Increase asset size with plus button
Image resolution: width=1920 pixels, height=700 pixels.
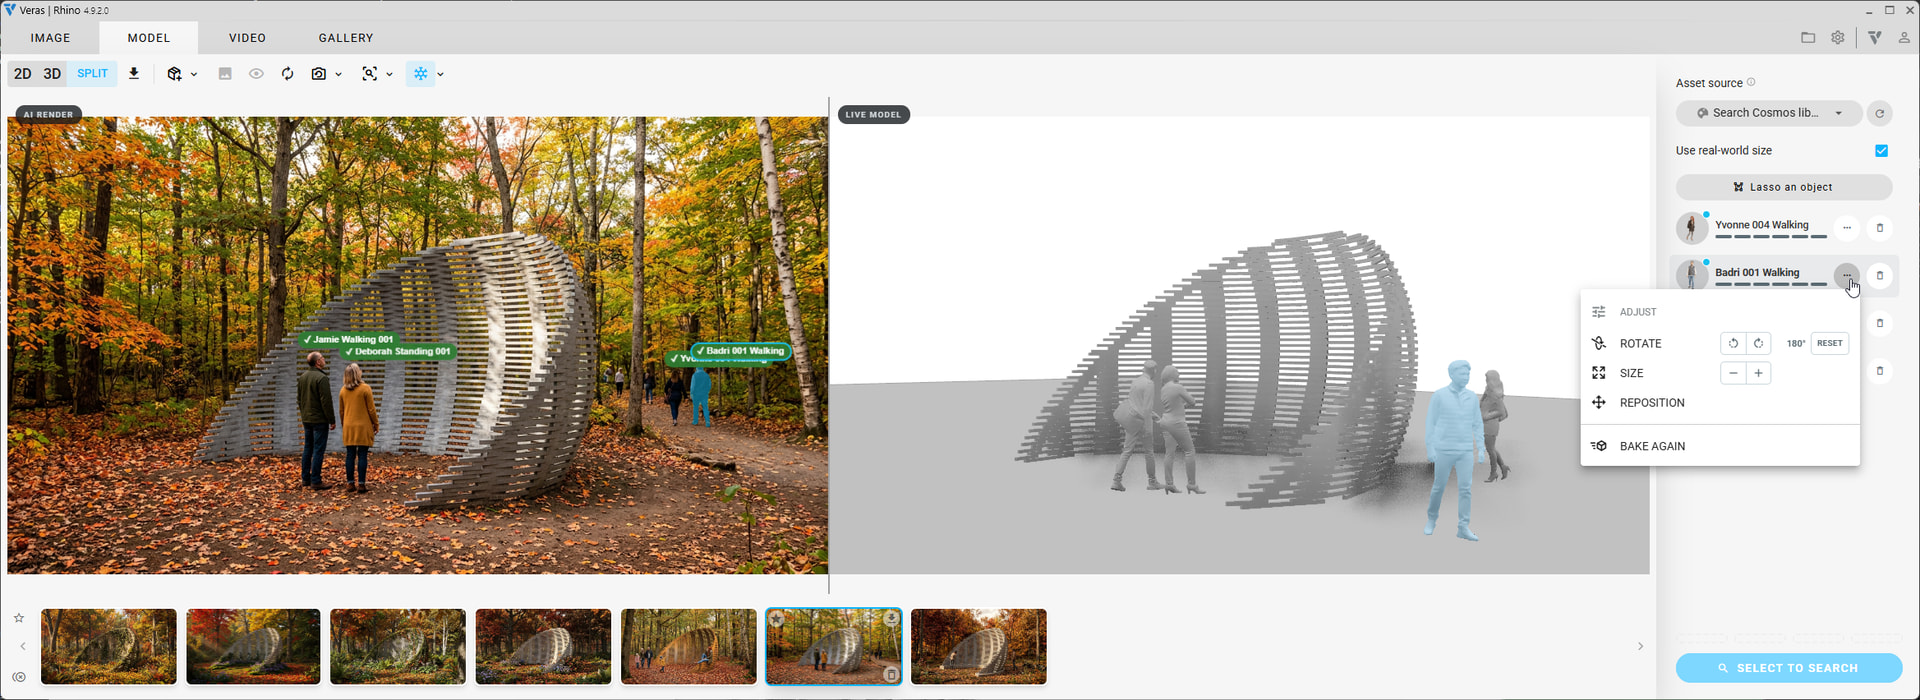click(x=1758, y=373)
